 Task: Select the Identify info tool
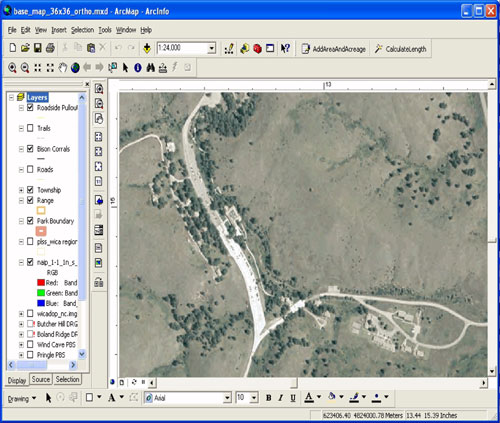pyautogui.click(x=138, y=68)
